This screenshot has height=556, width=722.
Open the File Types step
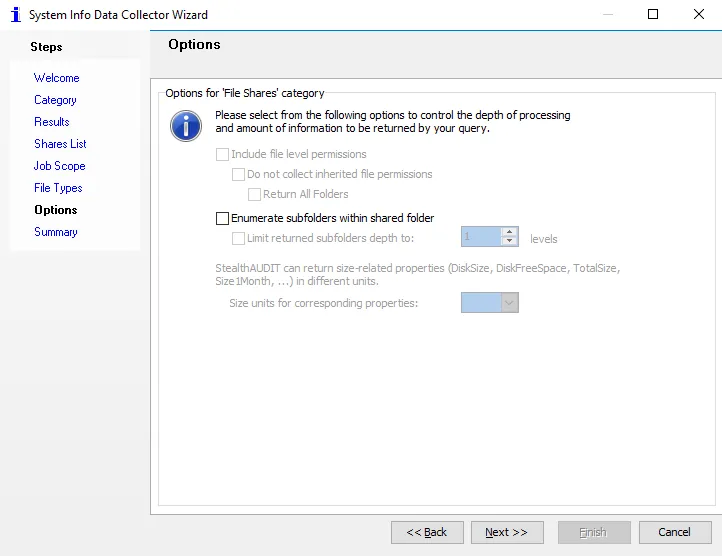coord(58,188)
